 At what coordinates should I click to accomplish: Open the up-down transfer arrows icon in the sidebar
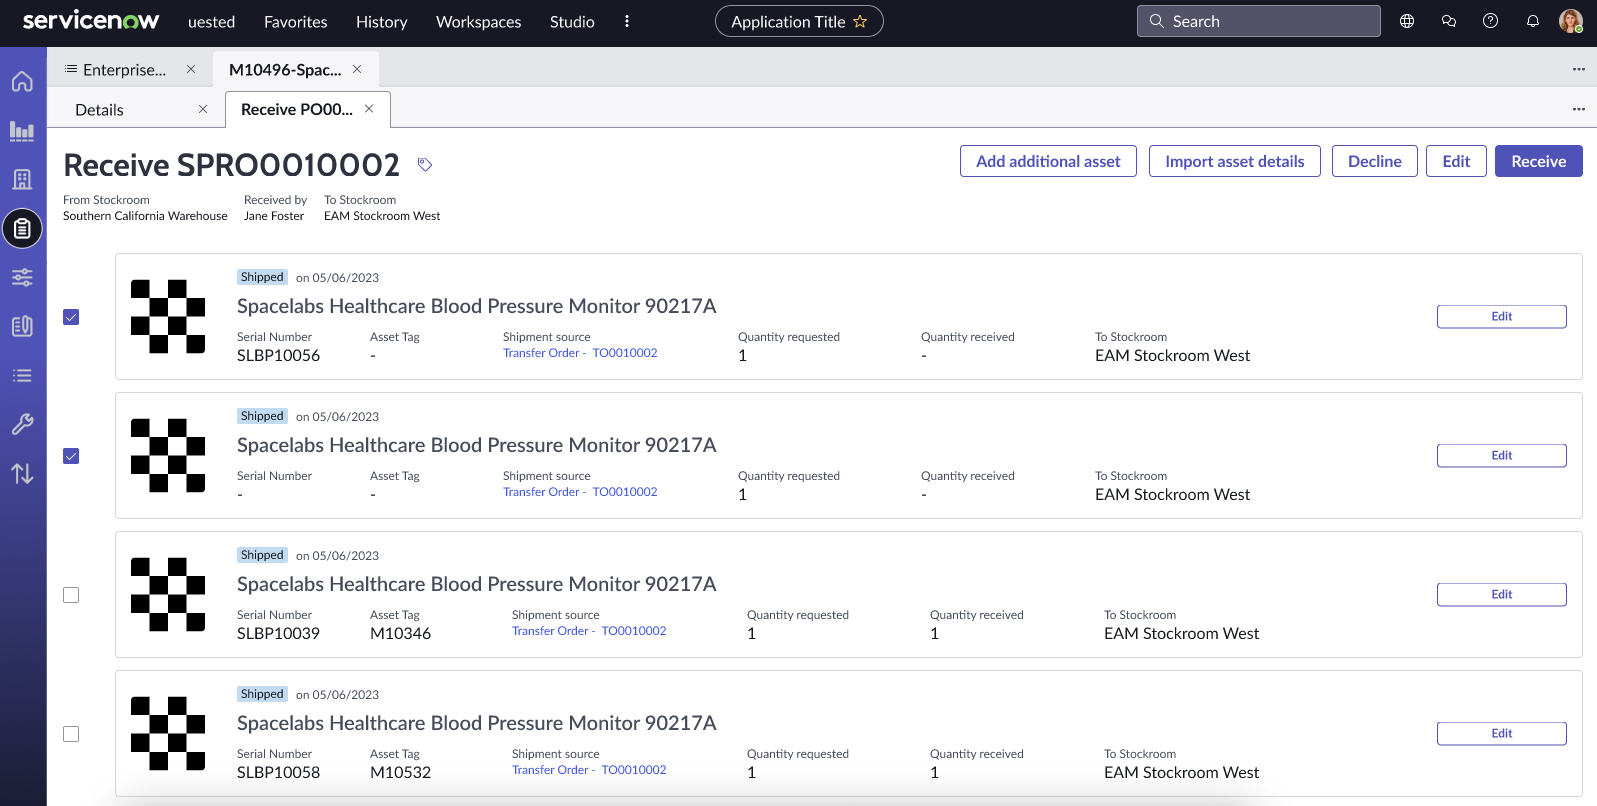22,473
